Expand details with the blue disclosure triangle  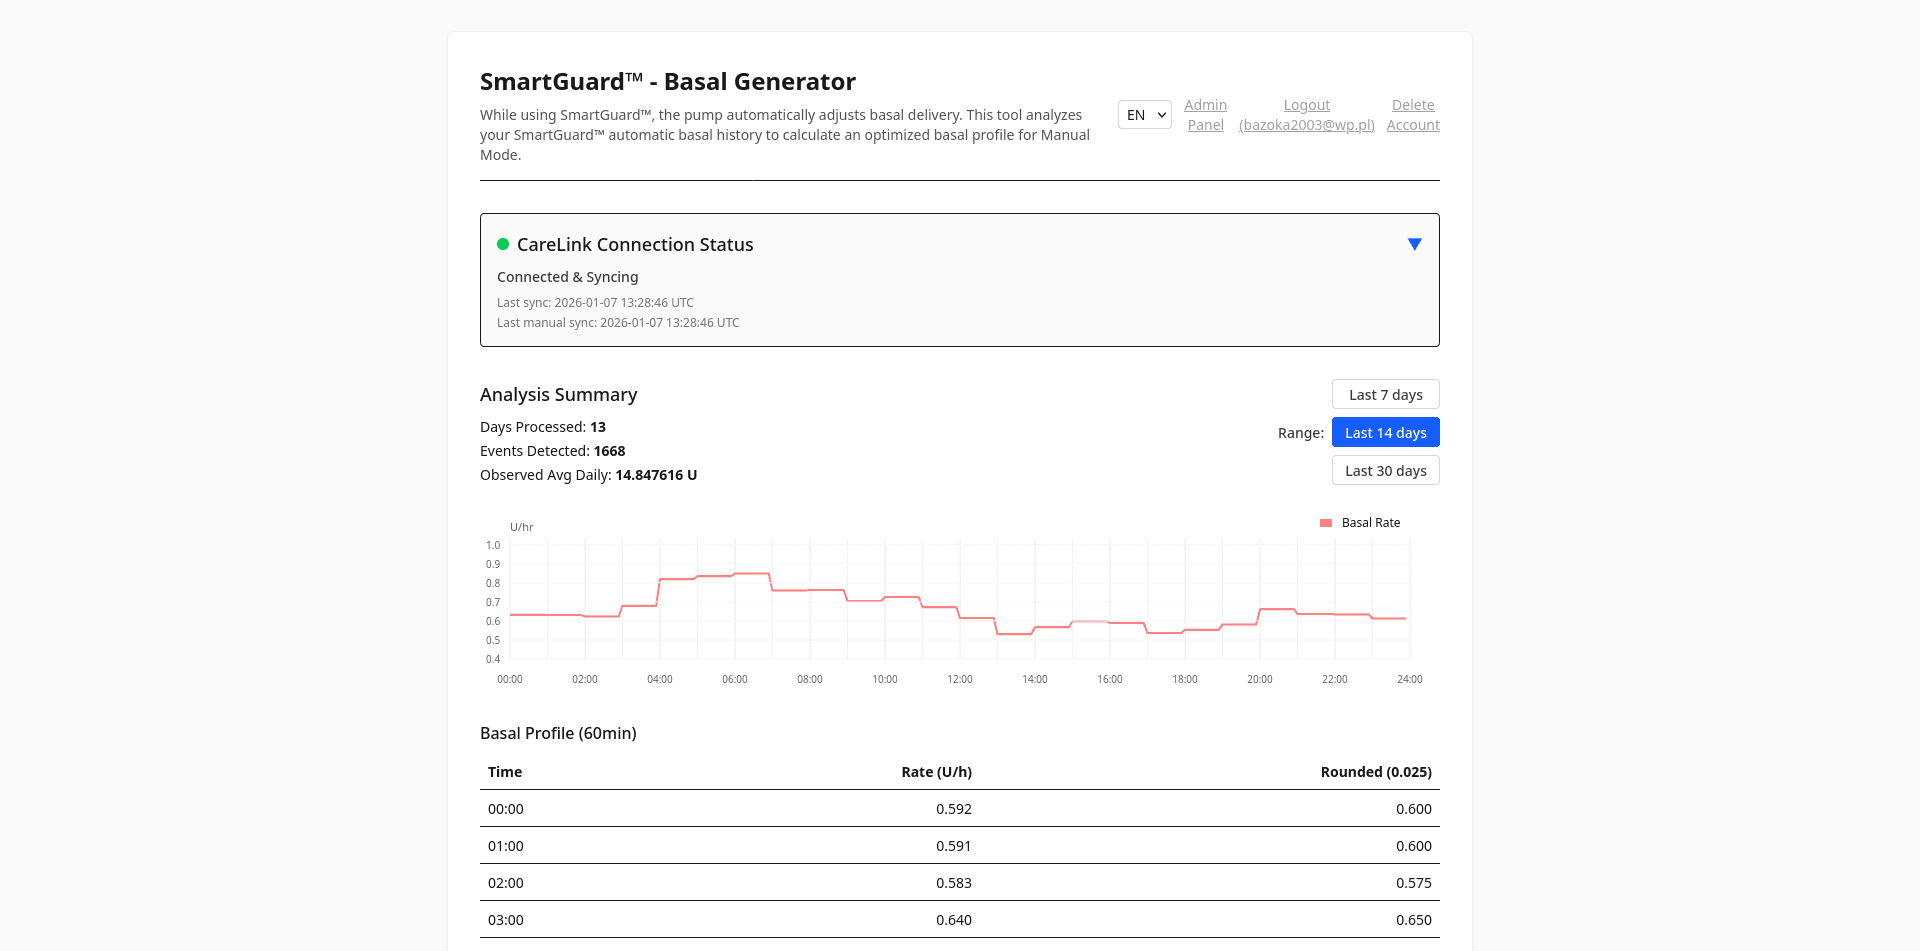click(1414, 243)
